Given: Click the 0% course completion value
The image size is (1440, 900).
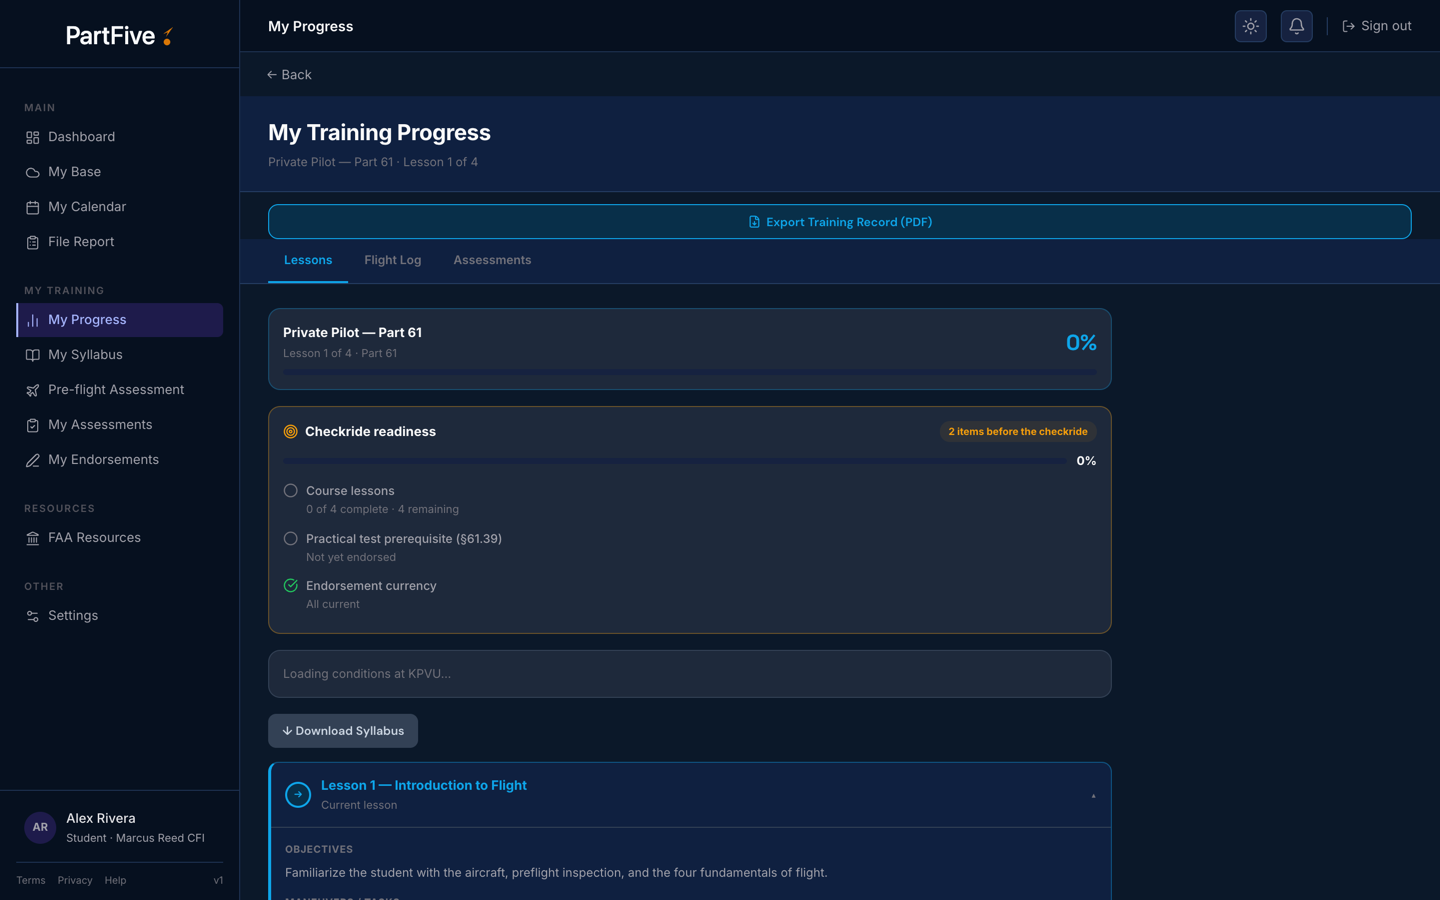Looking at the screenshot, I should pos(1081,343).
